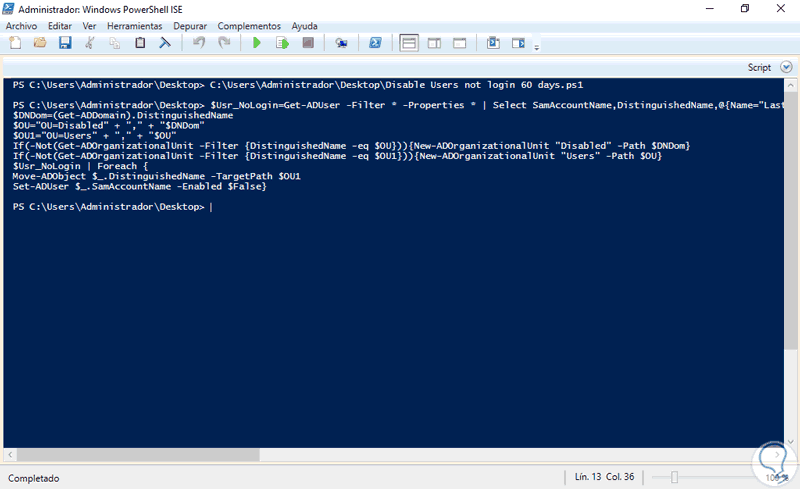This screenshot has height=489, width=800.
Task: Open the Herramientas menu
Action: click(x=135, y=26)
